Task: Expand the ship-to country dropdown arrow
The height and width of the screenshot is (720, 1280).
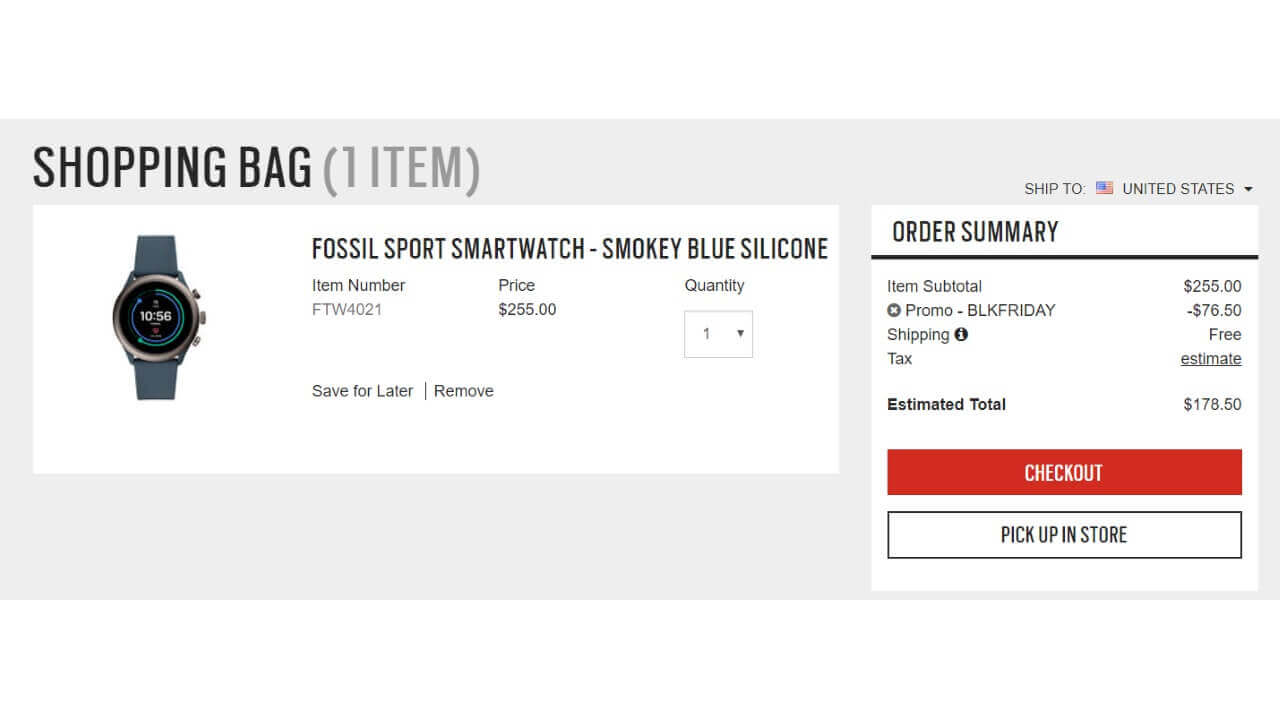Action: 1248,189
